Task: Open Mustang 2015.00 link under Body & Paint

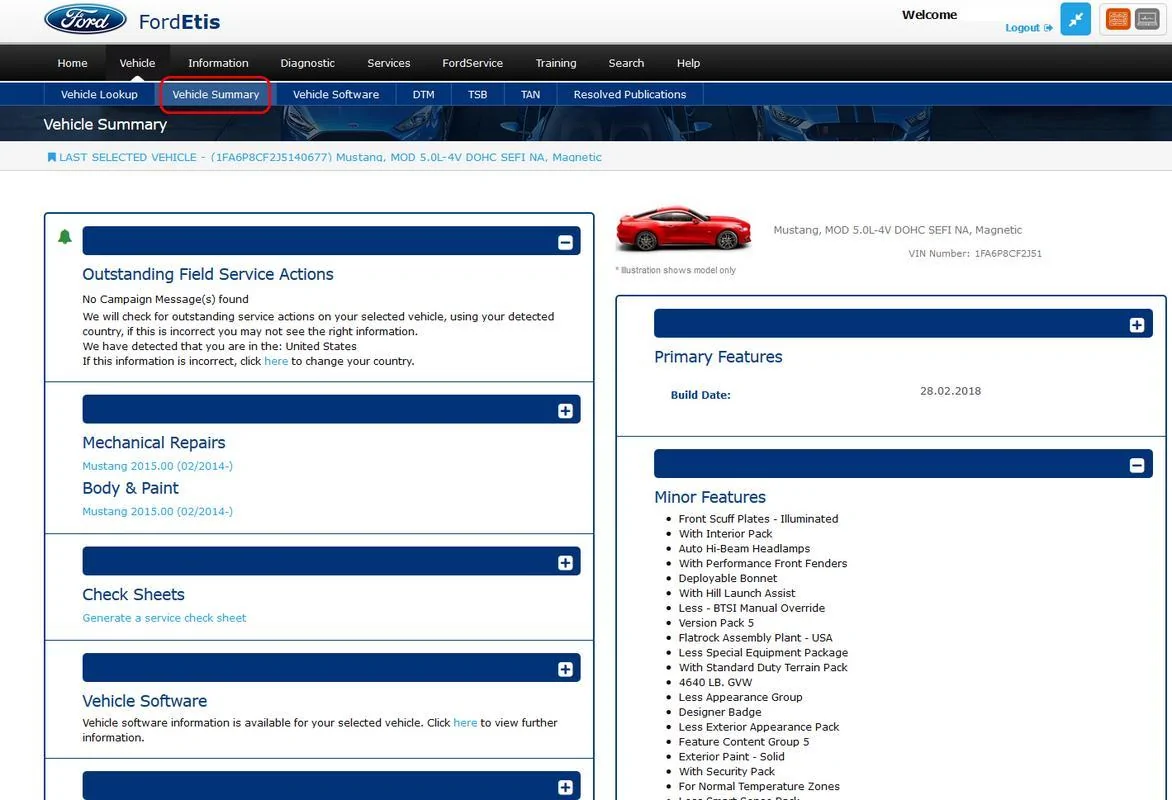Action: (x=157, y=511)
